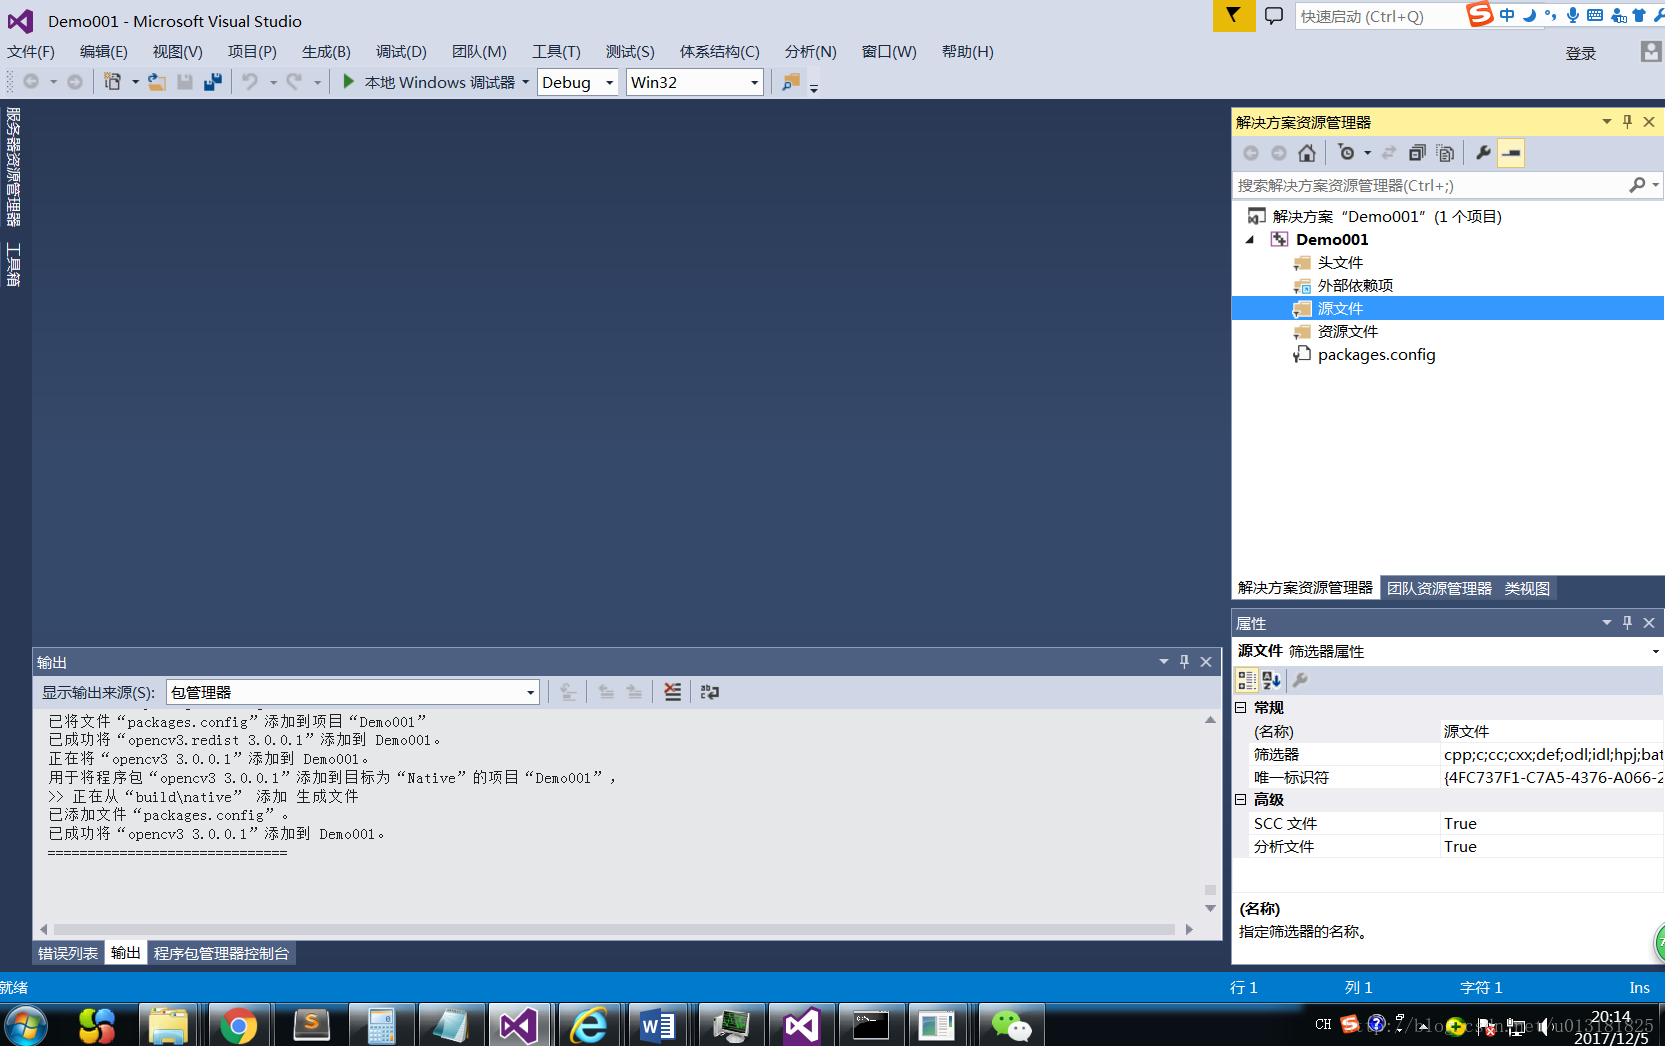Click the Show All Files icon
Image resolution: width=1665 pixels, height=1046 pixels.
(1445, 153)
